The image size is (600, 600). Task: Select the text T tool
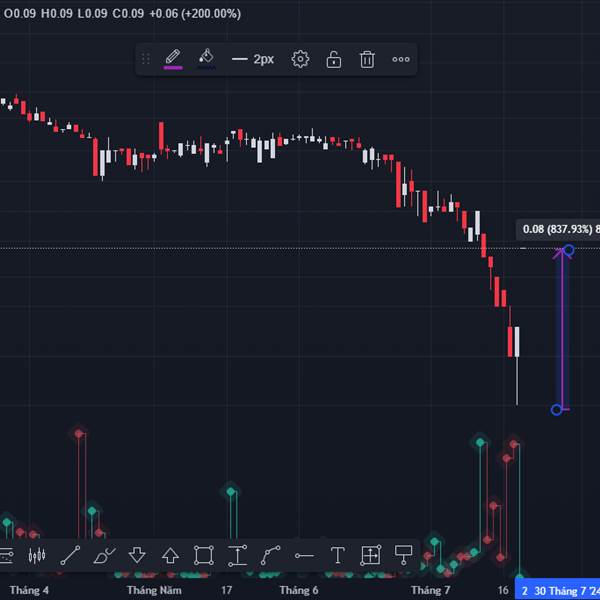pos(338,555)
